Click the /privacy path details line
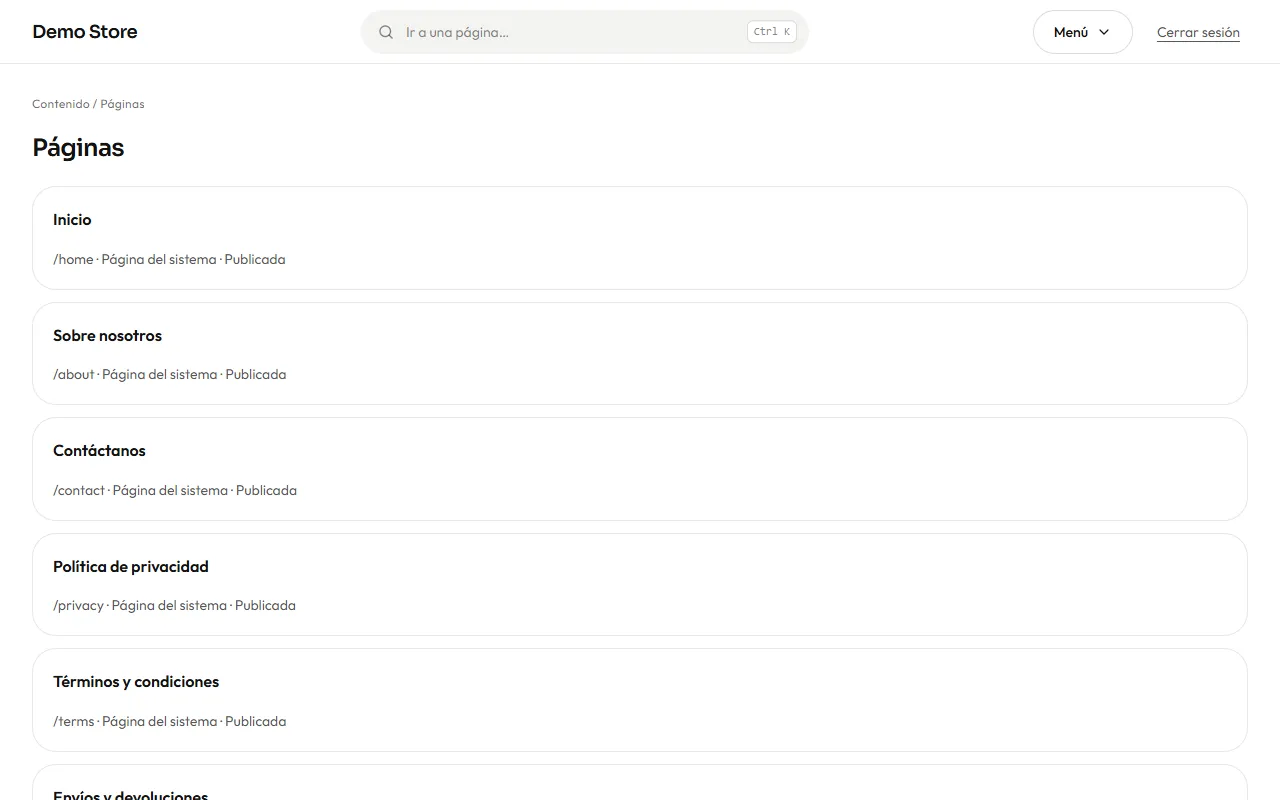This screenshot has width=1280, height=800. tap(174, 605)
